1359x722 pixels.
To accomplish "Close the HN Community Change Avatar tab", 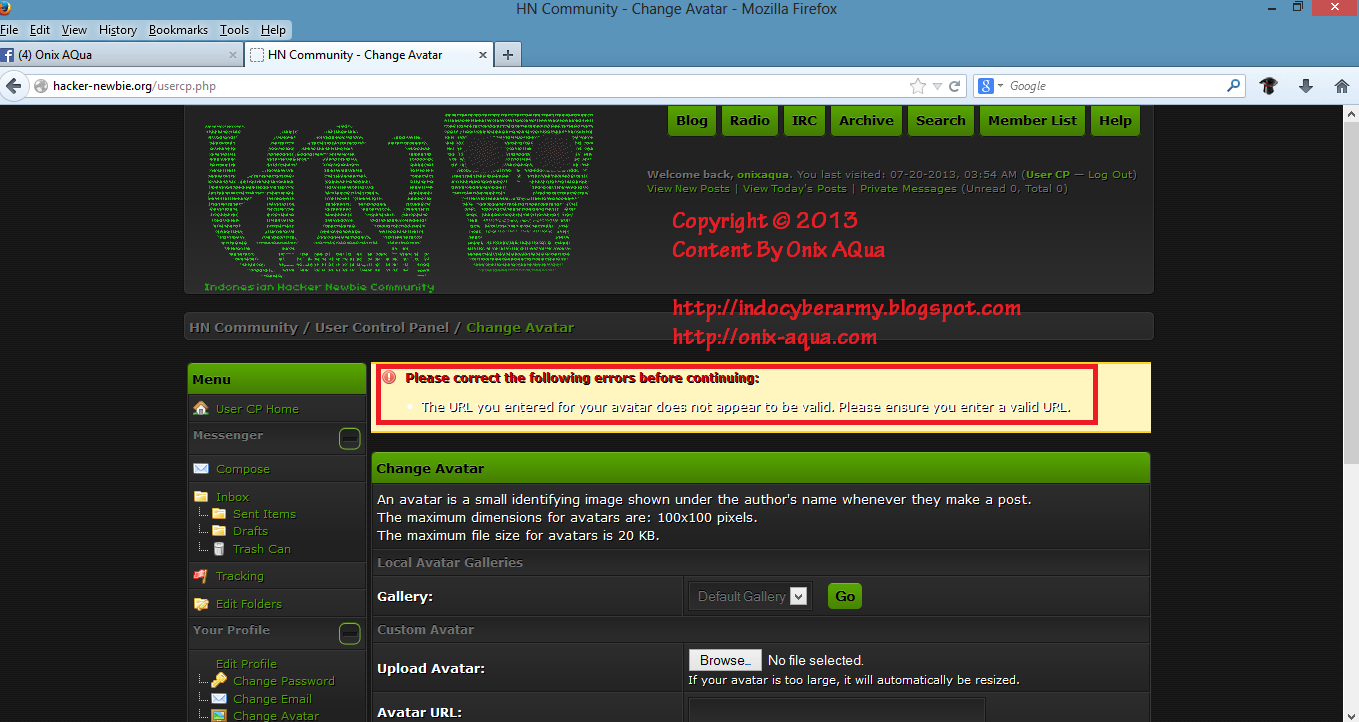I will click(483, 55).
